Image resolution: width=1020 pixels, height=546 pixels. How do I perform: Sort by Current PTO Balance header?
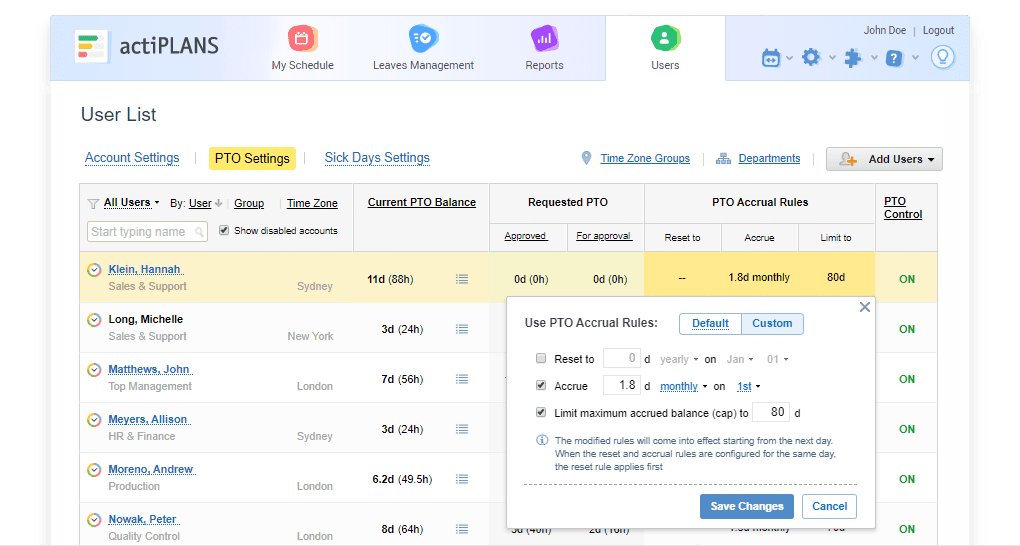pyautogui.click(x=422, y=202)
